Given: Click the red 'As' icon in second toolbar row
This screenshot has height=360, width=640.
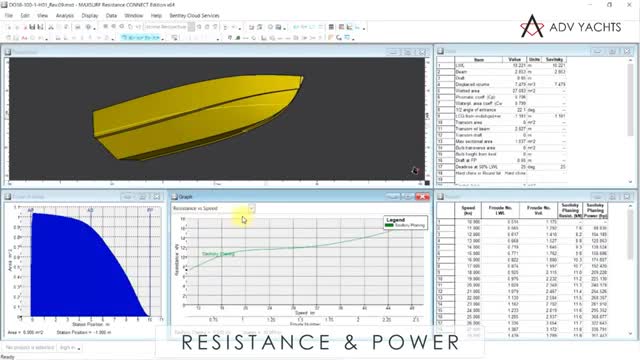Looking at the screenshot, I should click(24, 38).
